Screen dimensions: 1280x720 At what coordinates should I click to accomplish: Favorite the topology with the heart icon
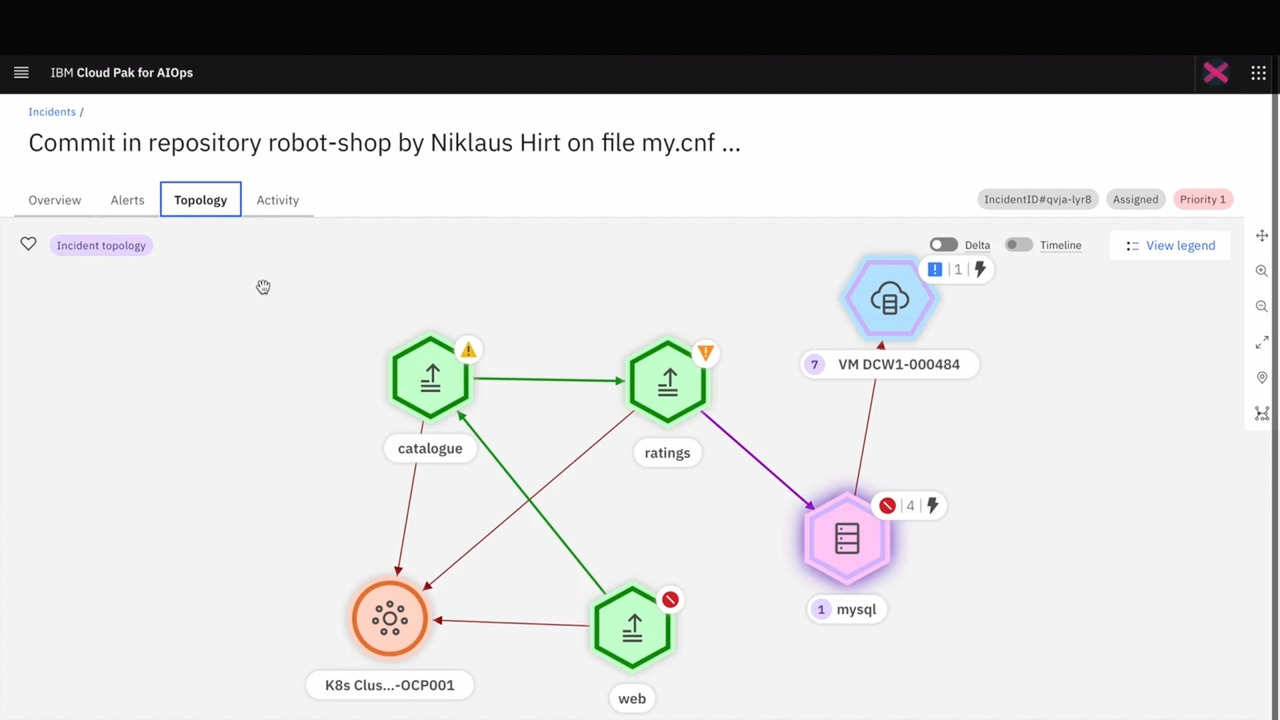[x=28, y=244]
